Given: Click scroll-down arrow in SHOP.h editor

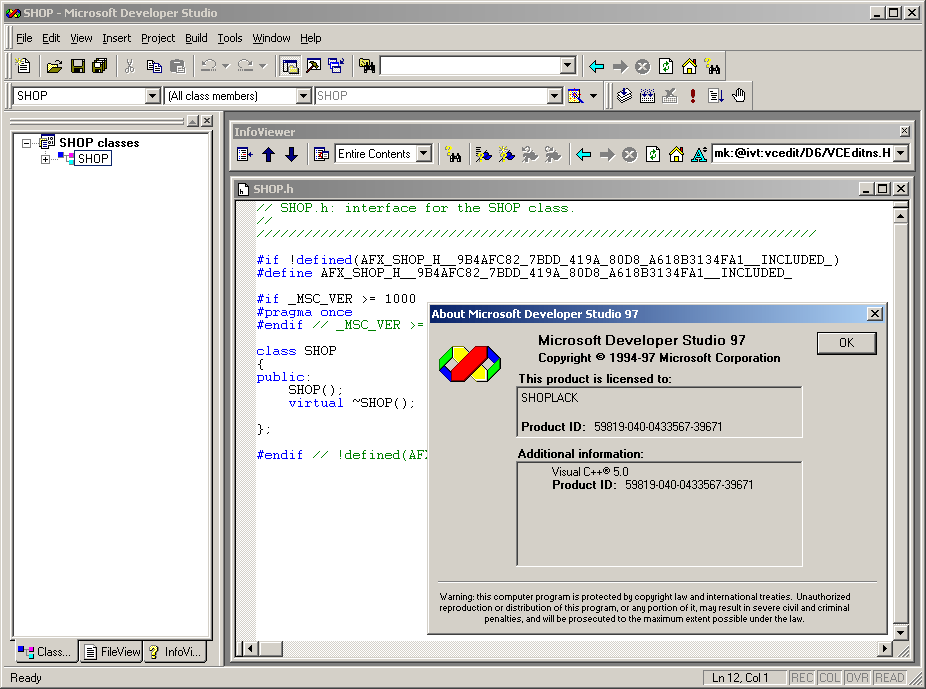Looking at the screenshot, I should click(x=900, y=632).
